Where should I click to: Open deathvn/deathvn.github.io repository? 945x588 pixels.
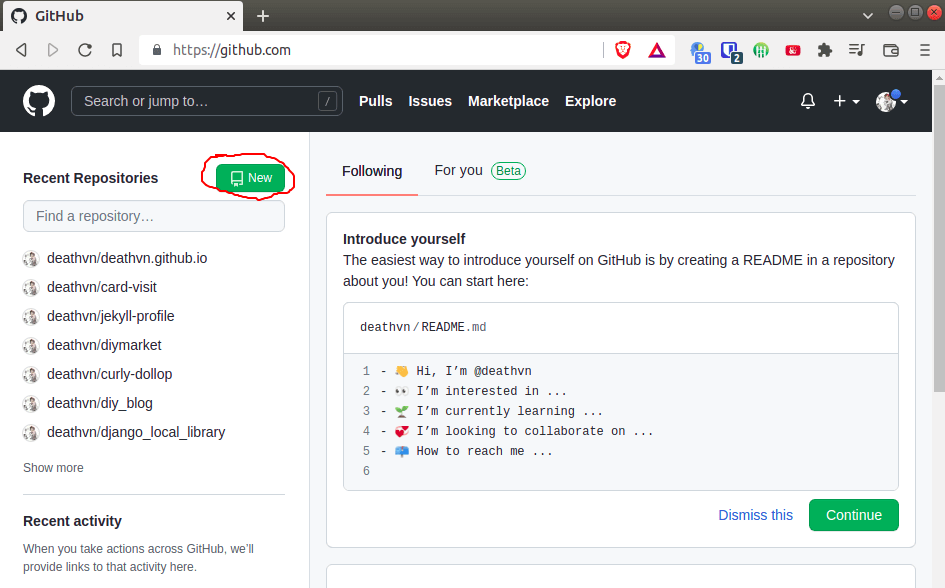click(127, 258)
